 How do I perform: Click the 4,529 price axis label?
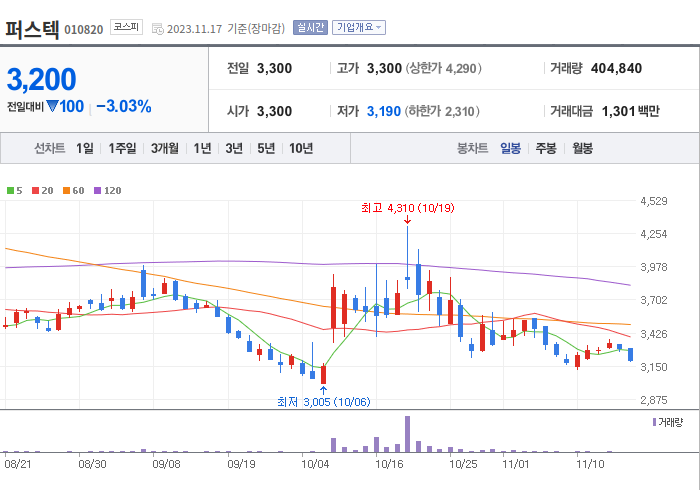click(x=654, y=201)
